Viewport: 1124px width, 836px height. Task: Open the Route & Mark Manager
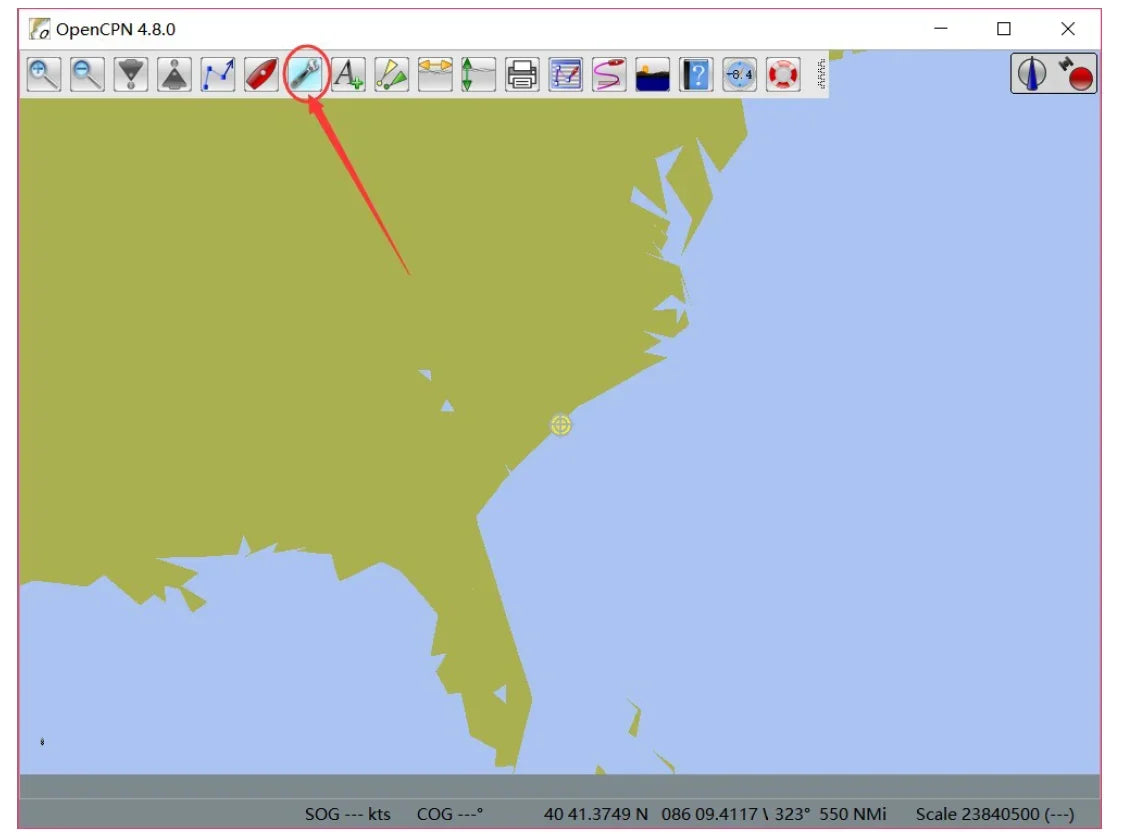coord(566,74)
